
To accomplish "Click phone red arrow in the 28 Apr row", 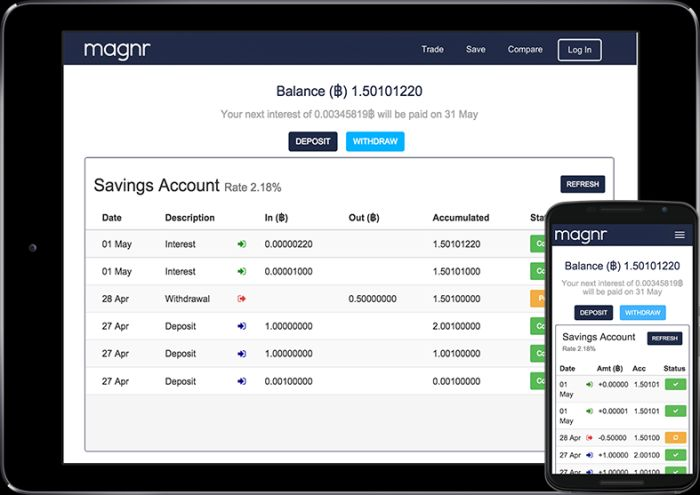I will point(589,438).
